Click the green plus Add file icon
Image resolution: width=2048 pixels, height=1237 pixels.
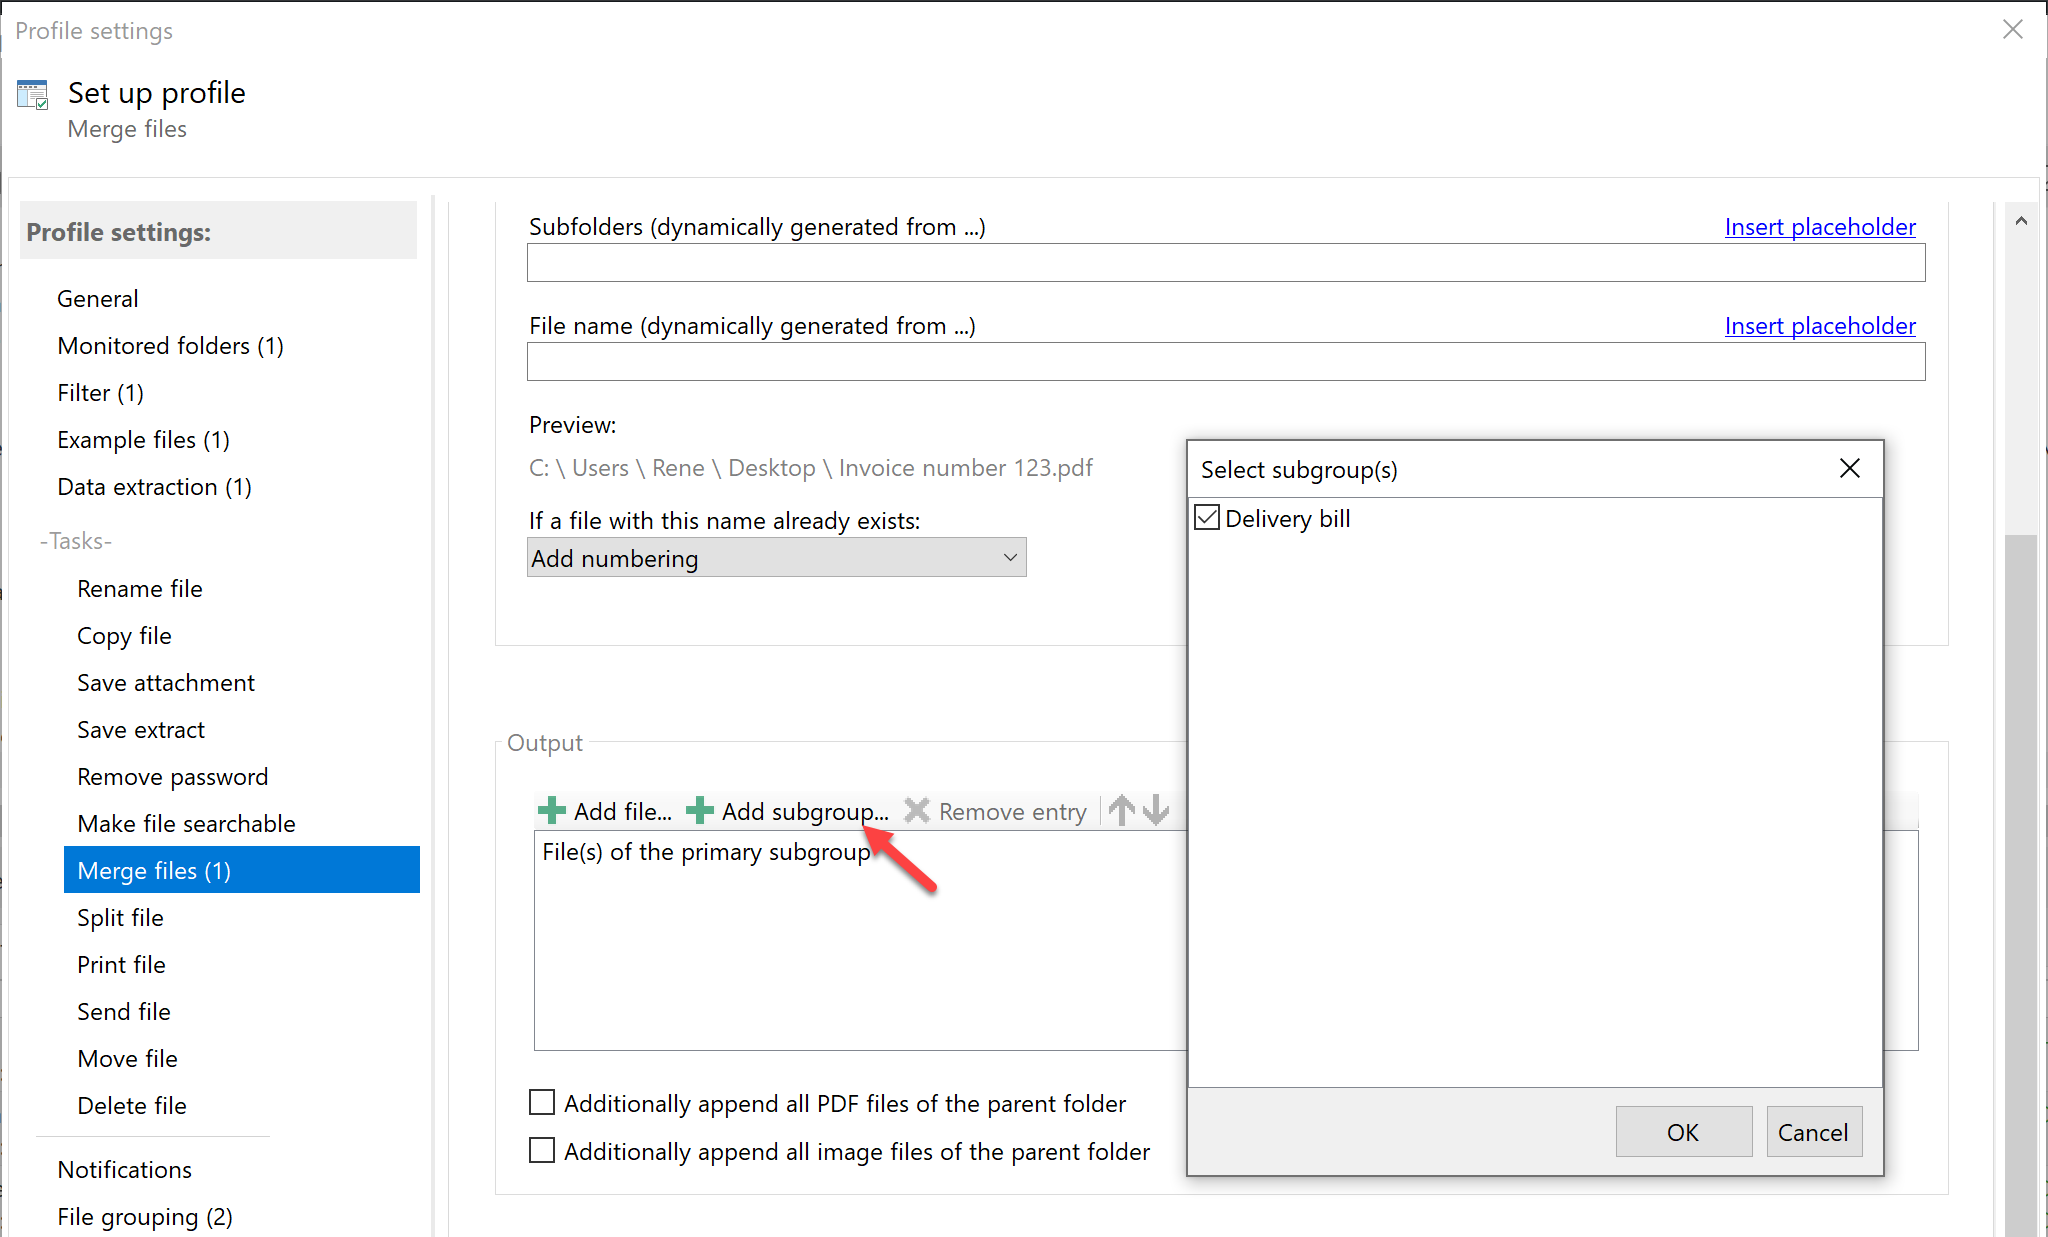tap(552, 811)
